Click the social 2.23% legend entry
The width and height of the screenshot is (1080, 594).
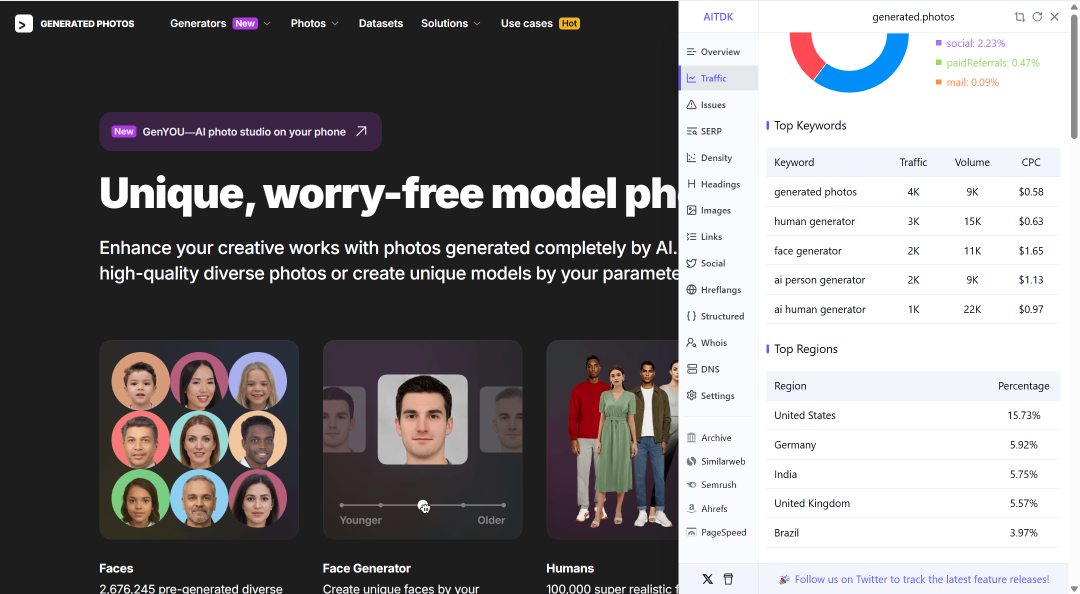click(x=970, y=43)
